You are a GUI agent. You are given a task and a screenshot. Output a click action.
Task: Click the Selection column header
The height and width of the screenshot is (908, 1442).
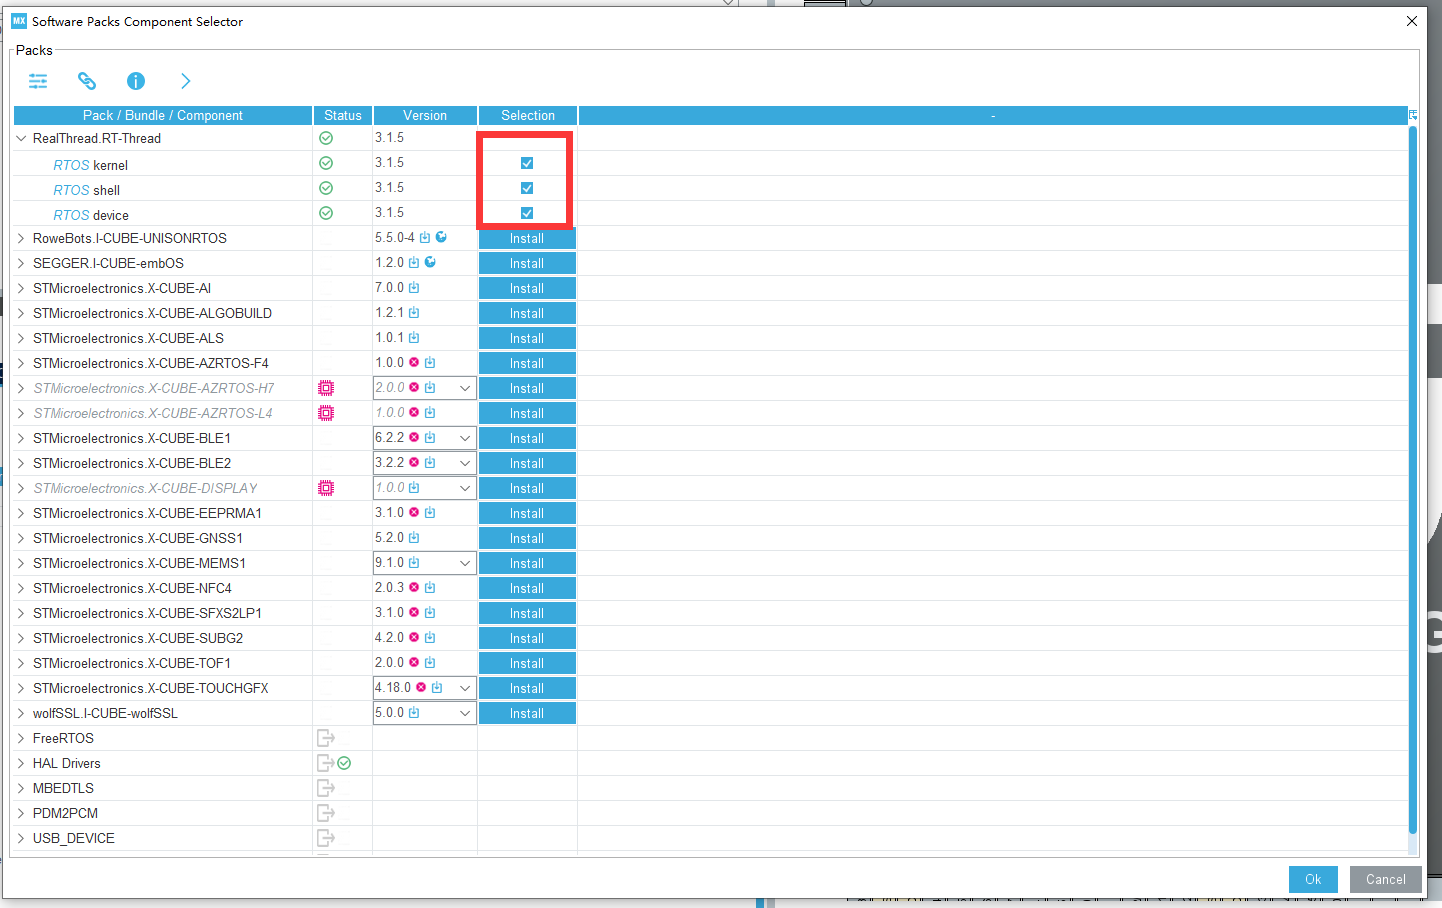point(528,115)
